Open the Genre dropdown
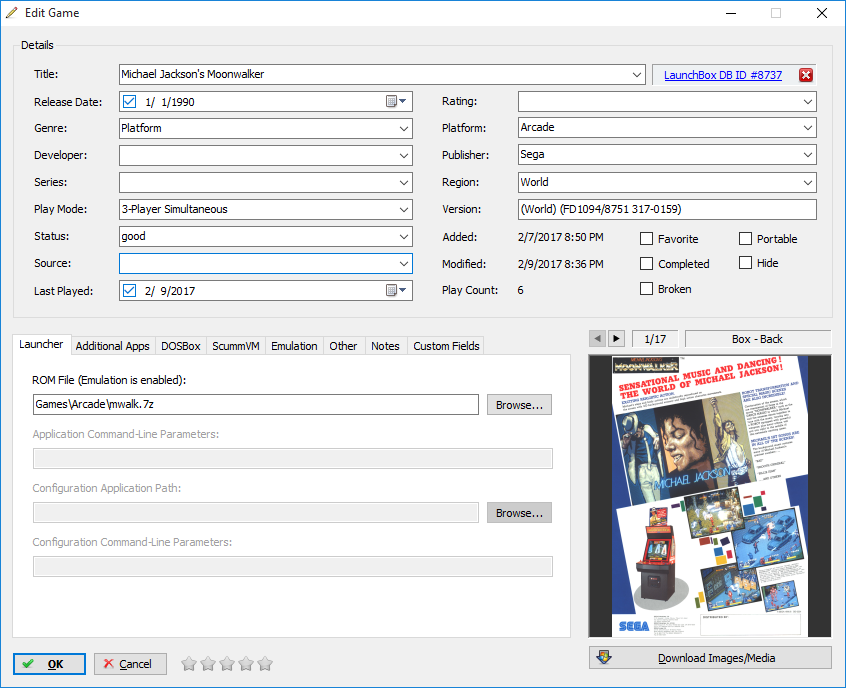This screenshot has width=846, height=688. coord(404,128)
